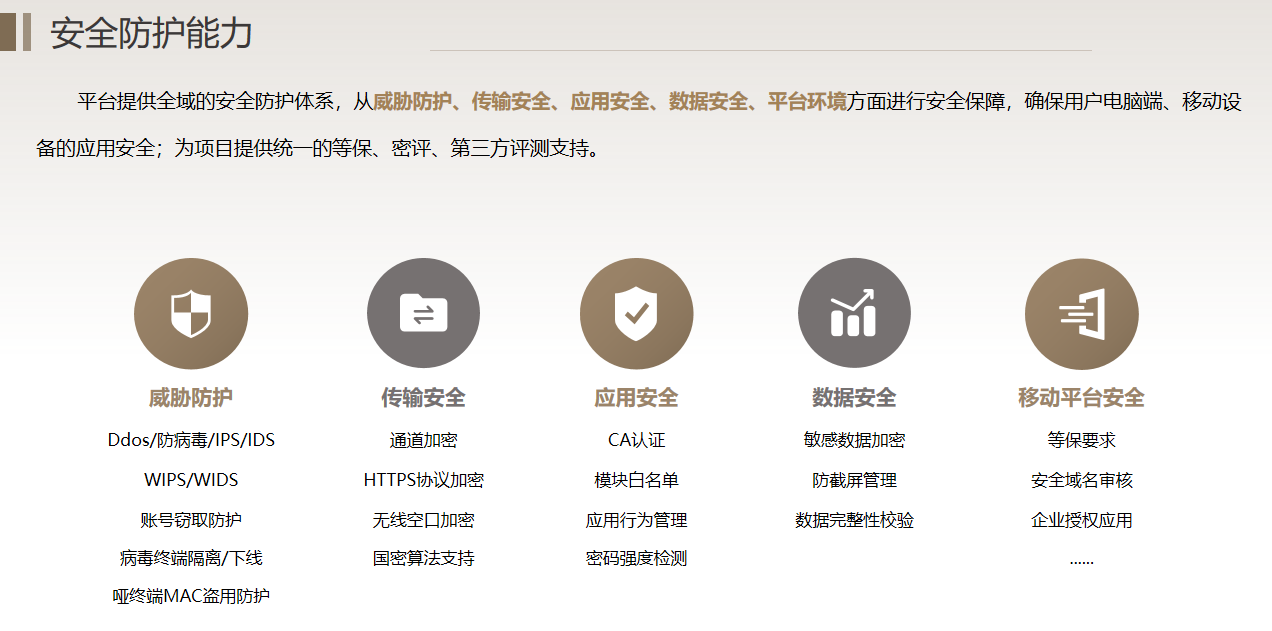
Task: Select the 威胁防护 column heading
Action: pos(191,398)
